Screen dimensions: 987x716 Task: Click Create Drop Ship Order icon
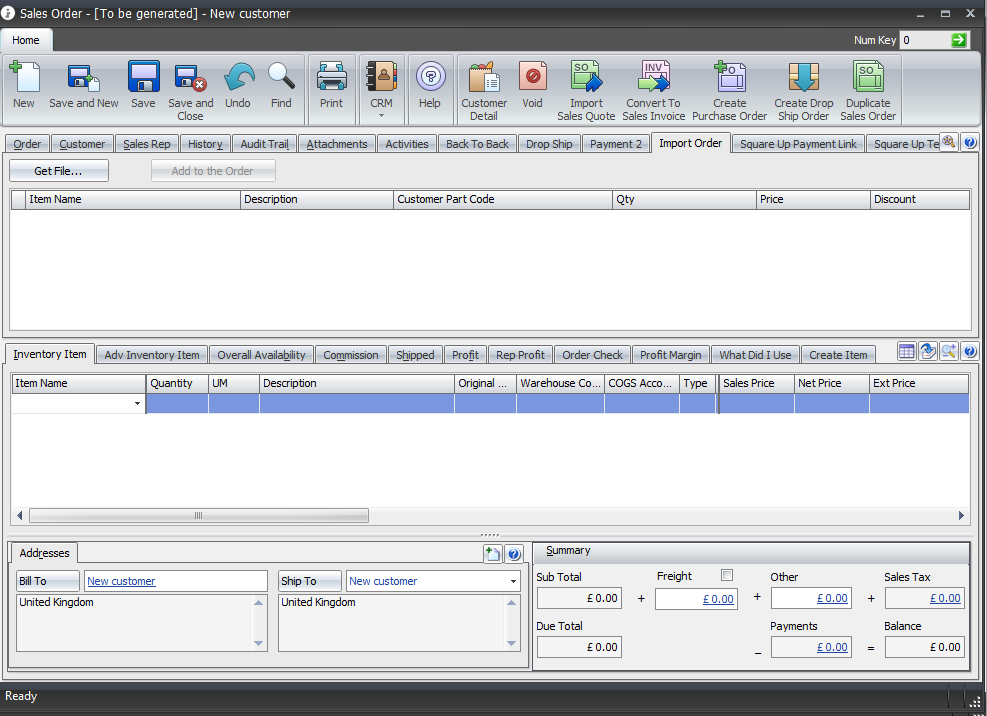803,78
